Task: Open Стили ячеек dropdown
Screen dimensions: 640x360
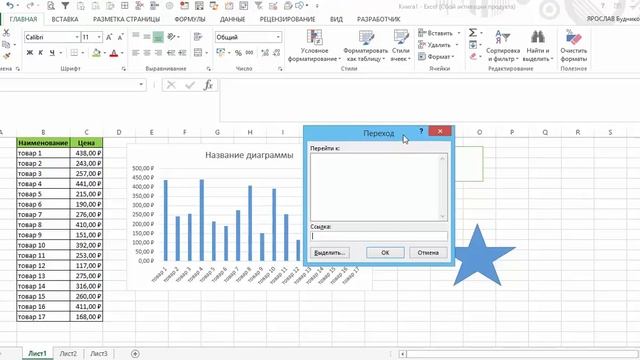Action: click(400, 46)
